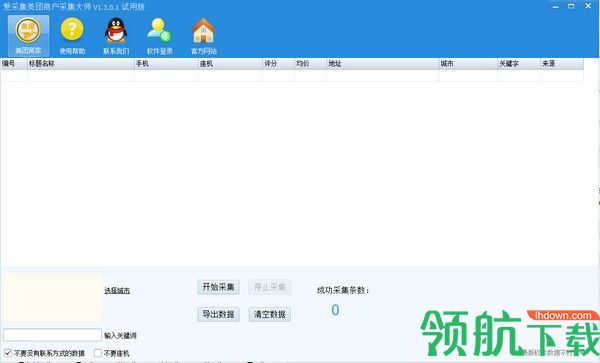Sort by the 地址 column header
Image resolution: width=600 pixels, height=363 pixels.
(383, 64)
